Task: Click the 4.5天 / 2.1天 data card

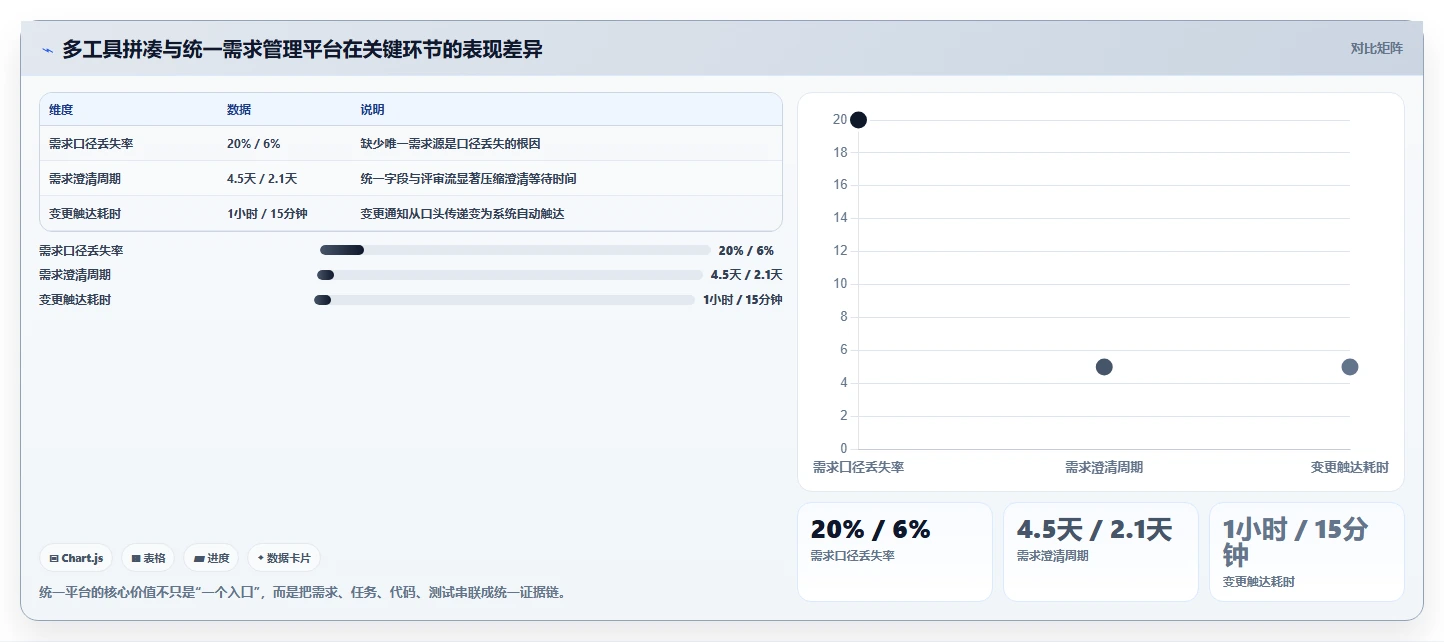Action: (1101, 552)
